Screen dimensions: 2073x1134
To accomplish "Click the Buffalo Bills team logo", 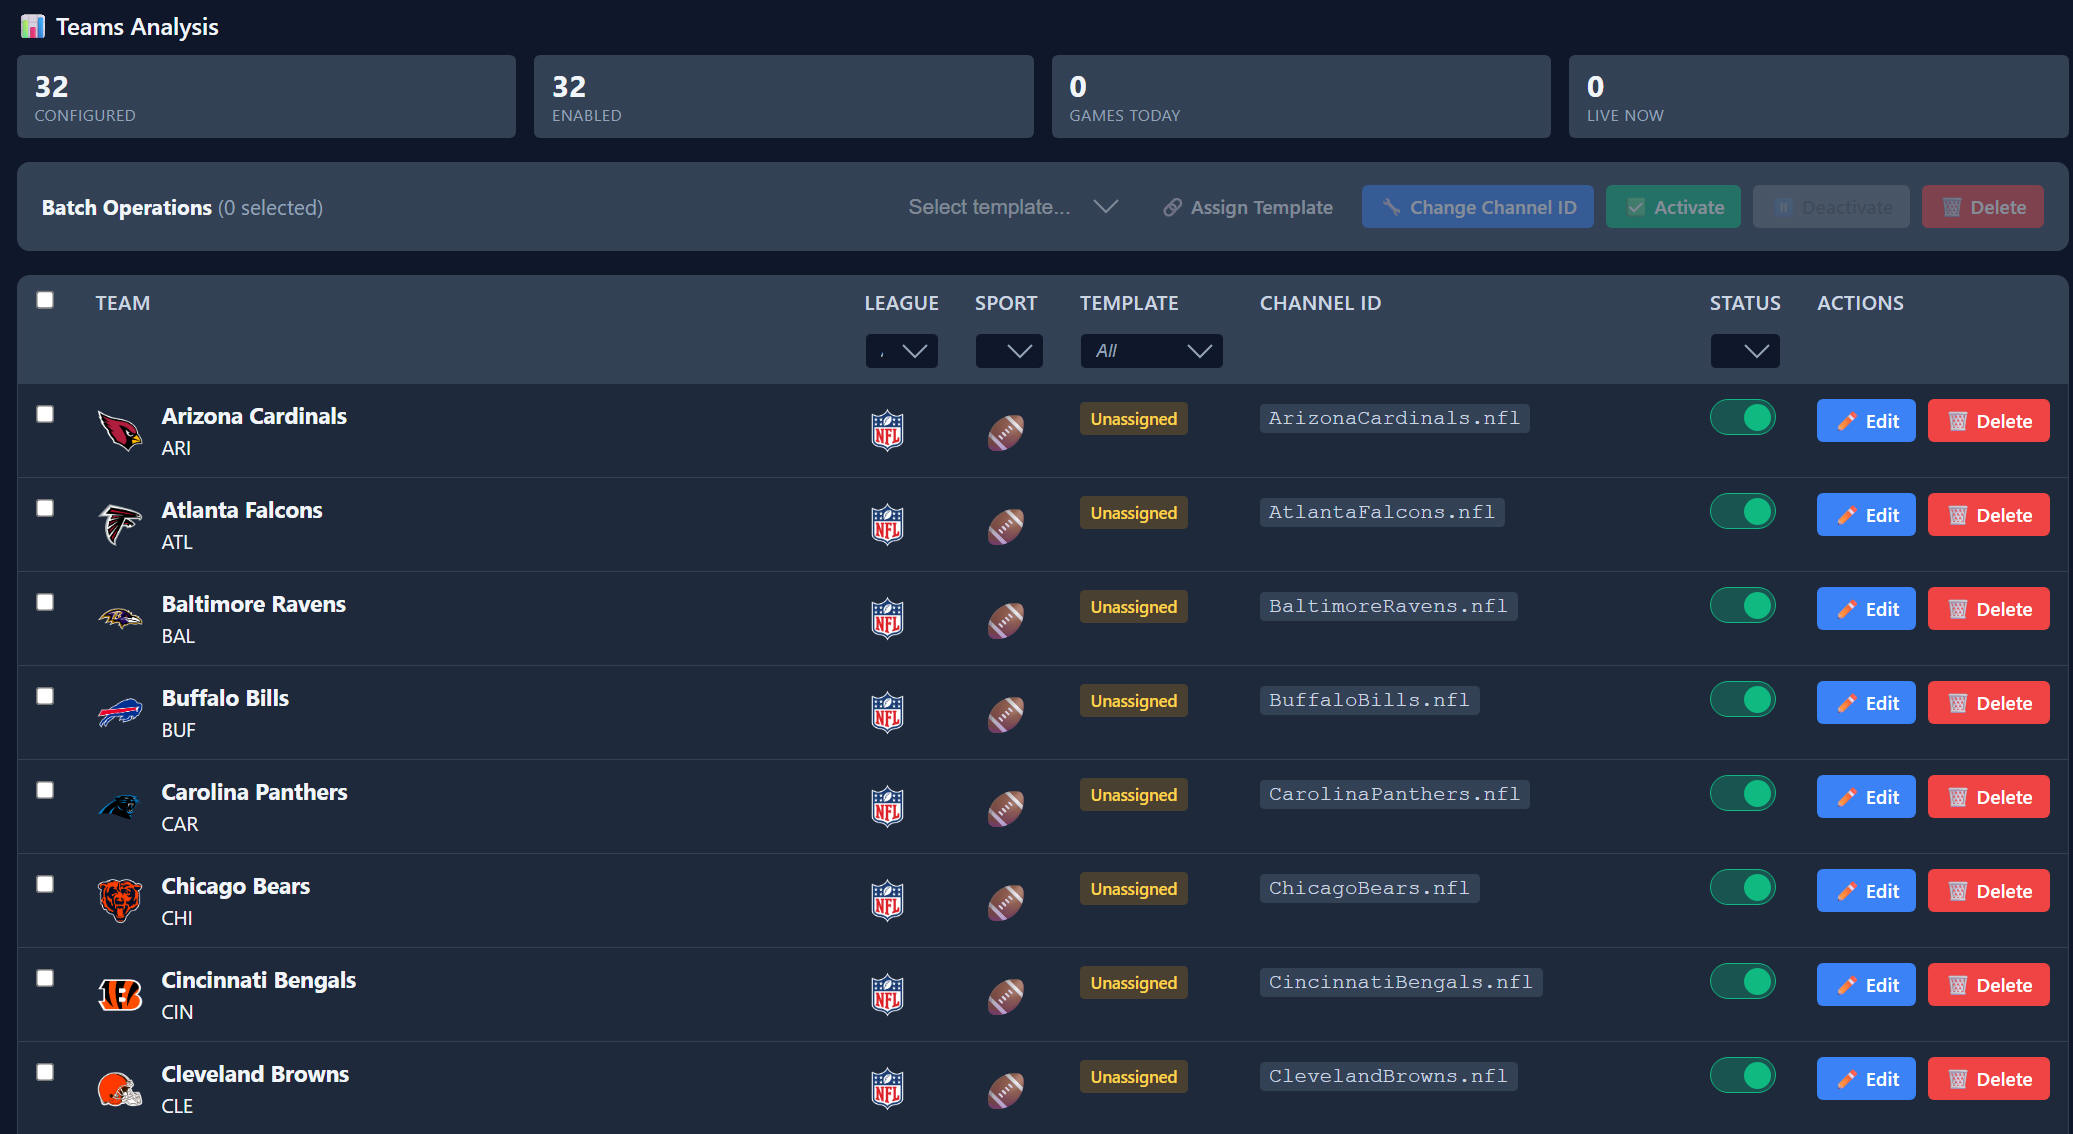I will pos(120,713).
